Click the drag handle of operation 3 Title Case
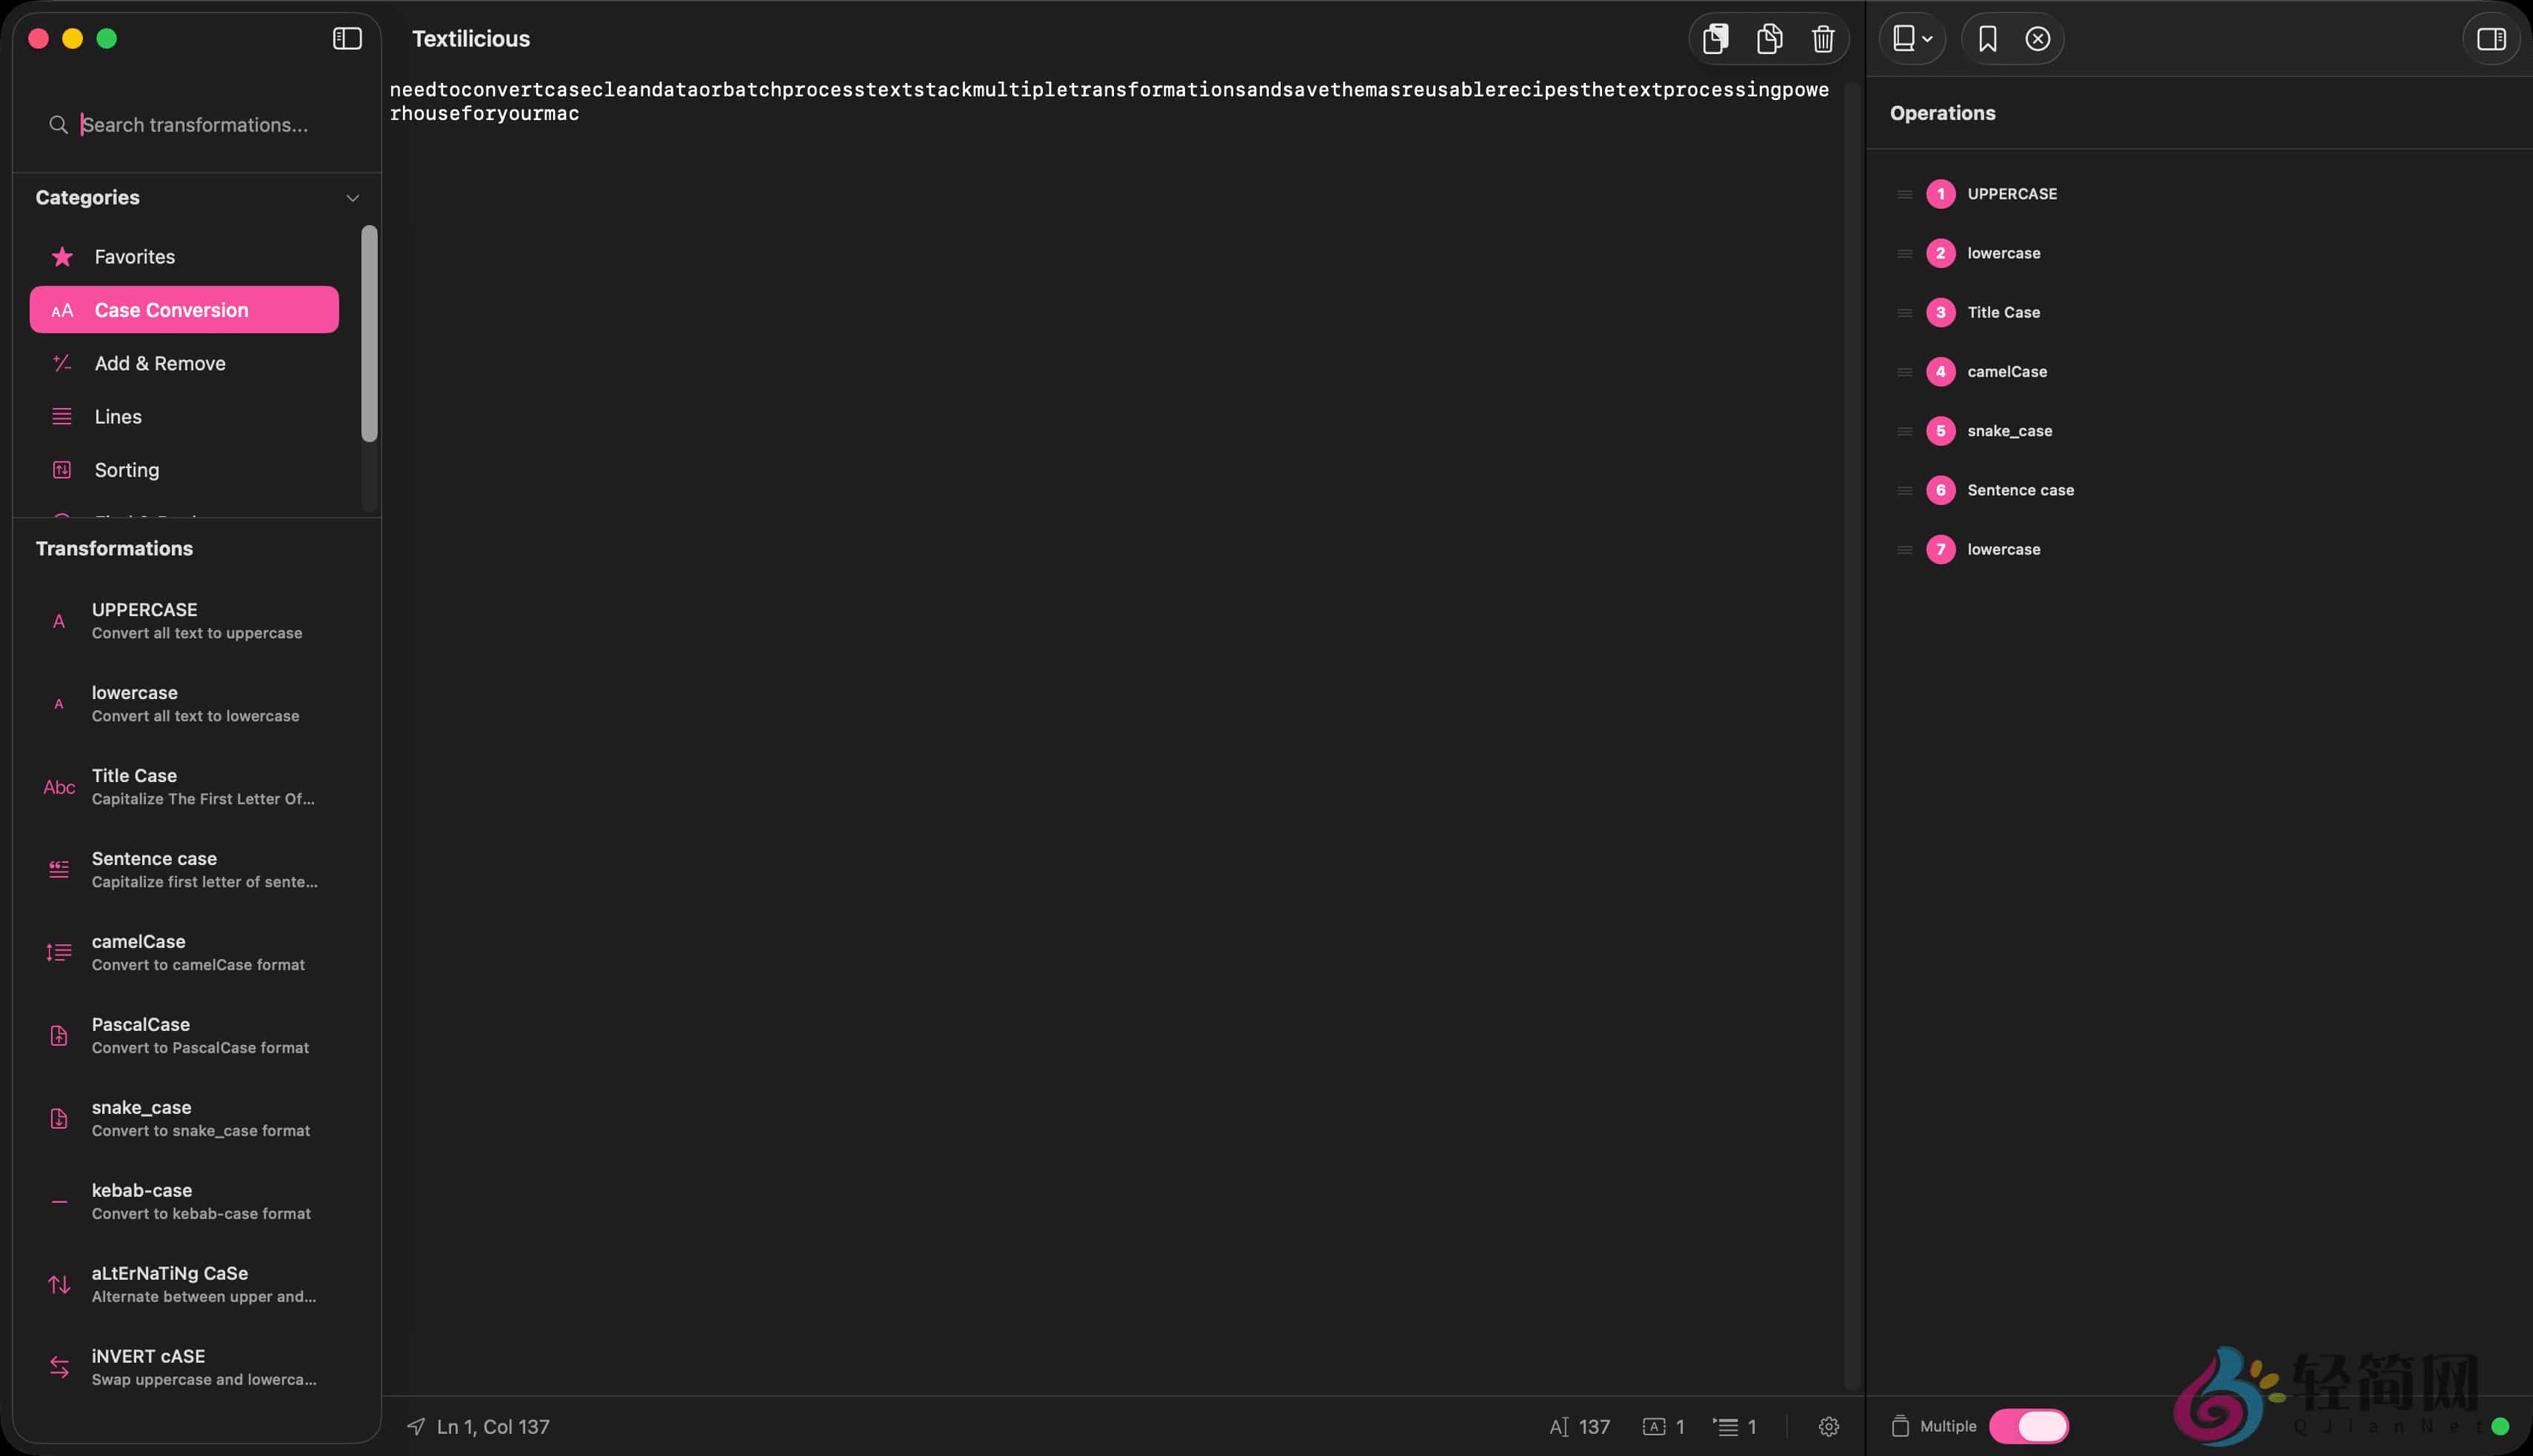Screen dimensions: 2533x1456 [x=1904, y=313]
